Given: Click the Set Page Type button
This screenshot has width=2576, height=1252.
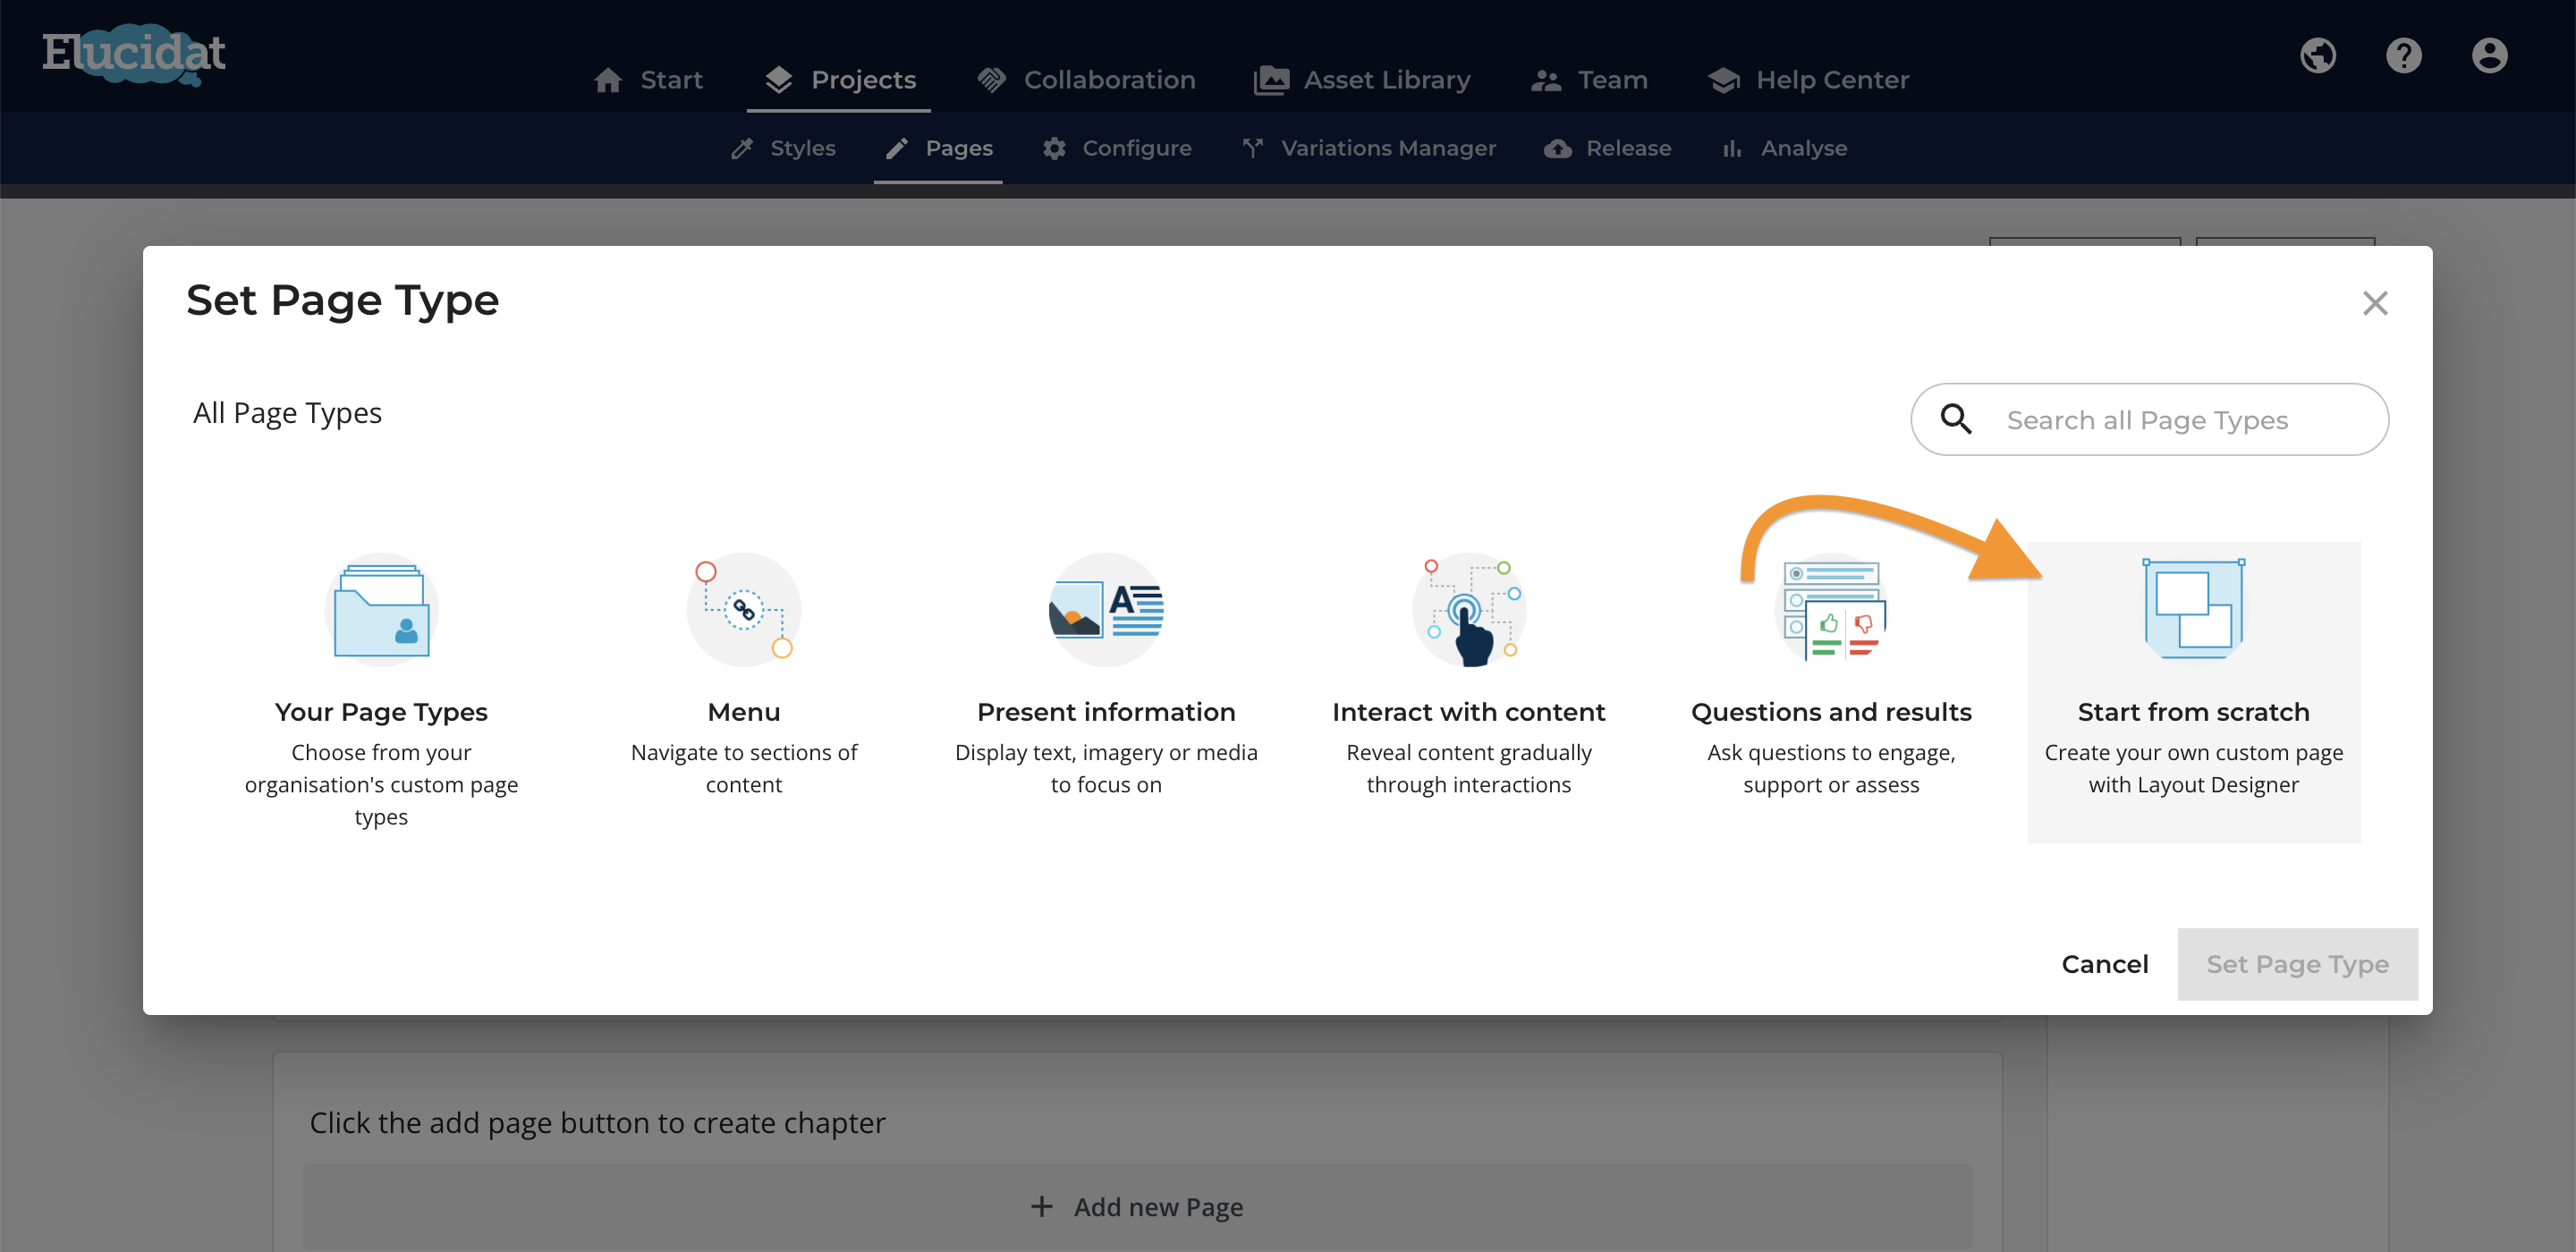Looking at the screenshot, I should click(2297, 964).
